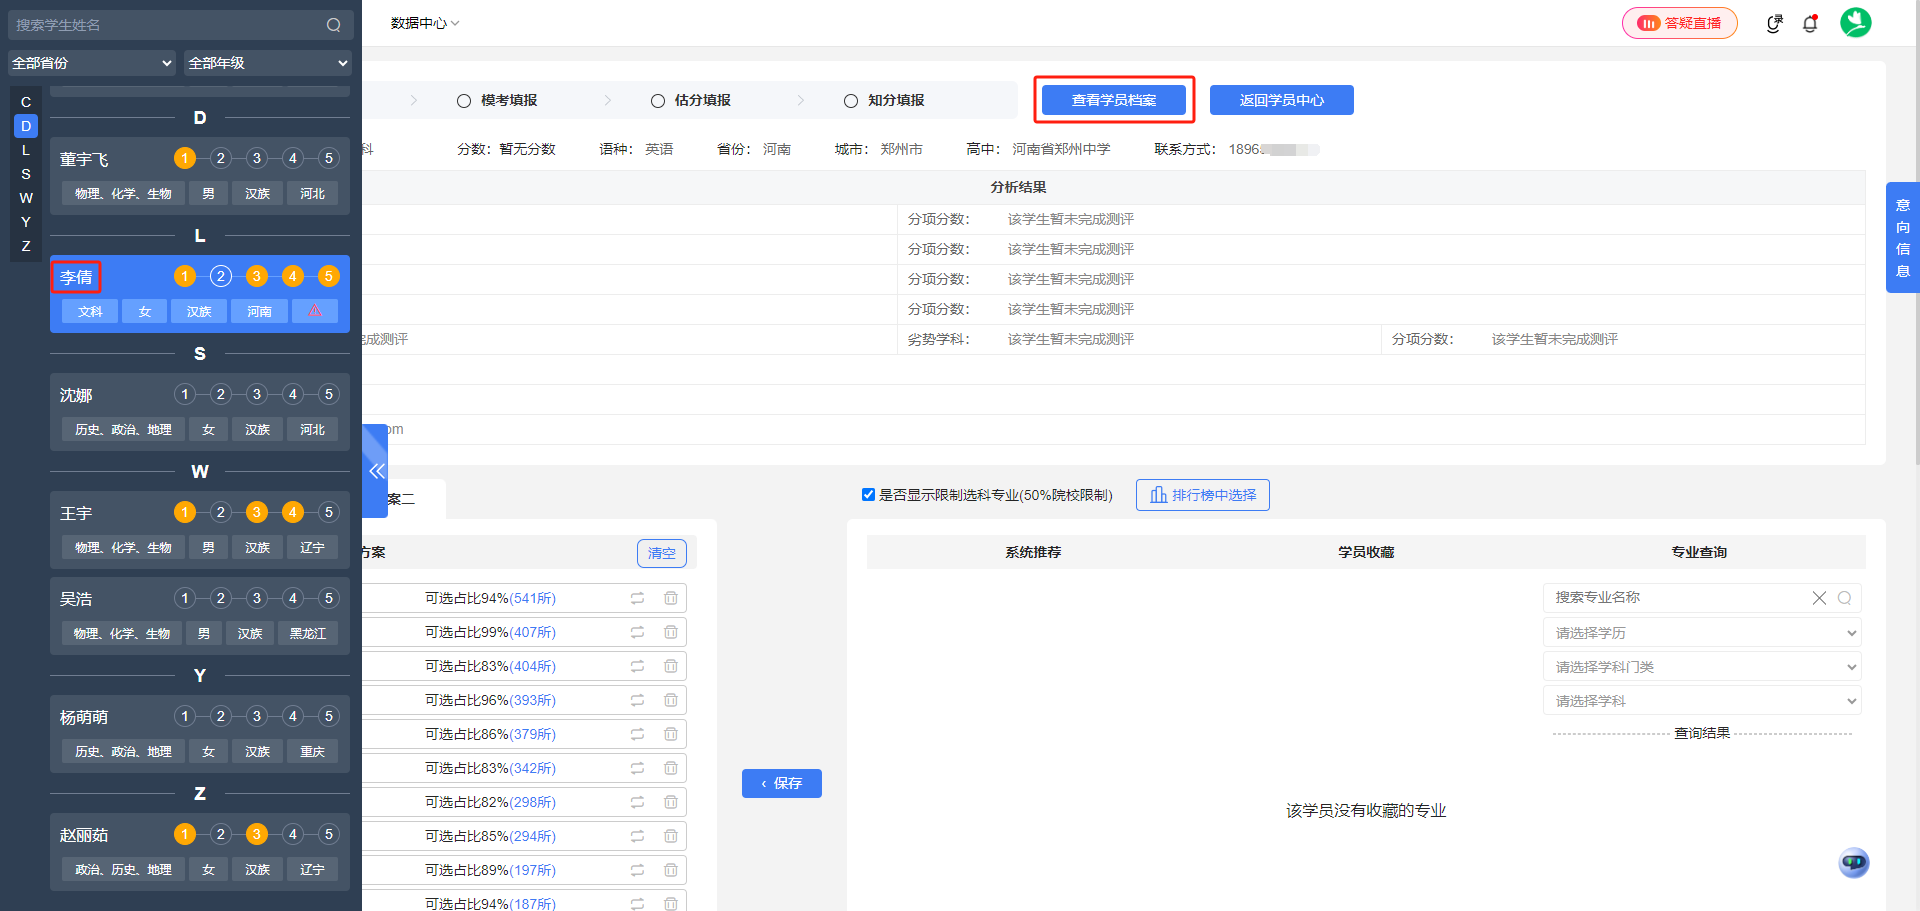
Task: Click the 查看学员档案 button
Action: [1113, 99]
